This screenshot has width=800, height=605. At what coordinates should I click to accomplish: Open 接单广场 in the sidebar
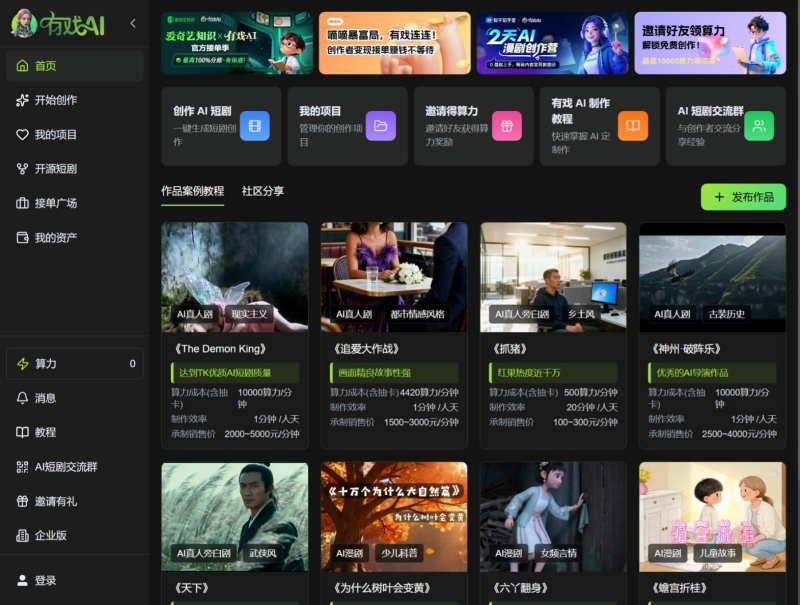pos(74,203)
